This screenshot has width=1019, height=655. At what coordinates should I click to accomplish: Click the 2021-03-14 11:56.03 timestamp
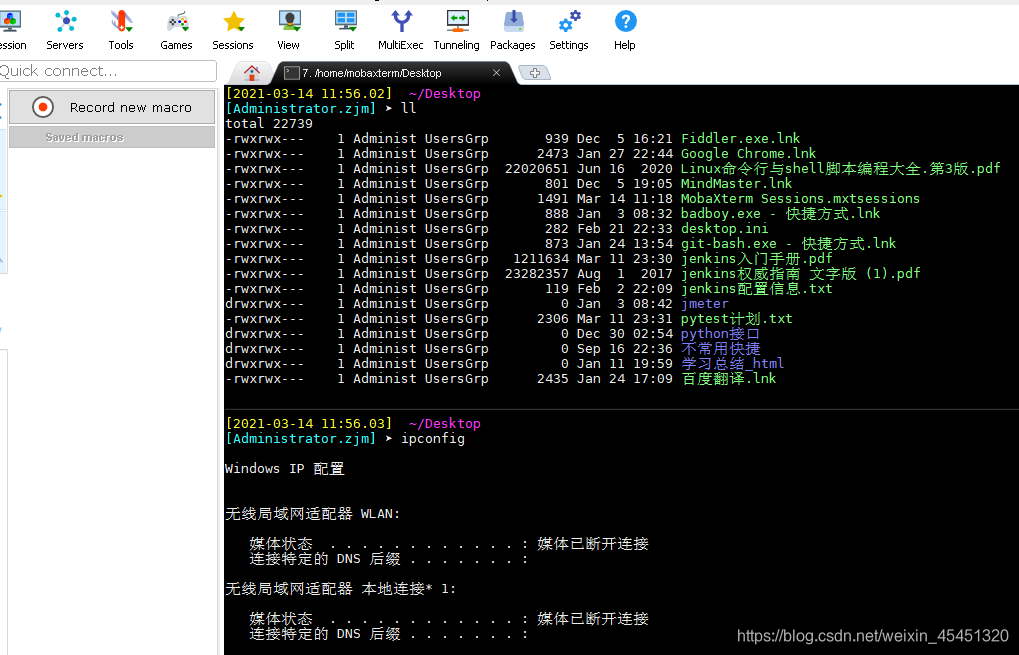coord(309,424)
